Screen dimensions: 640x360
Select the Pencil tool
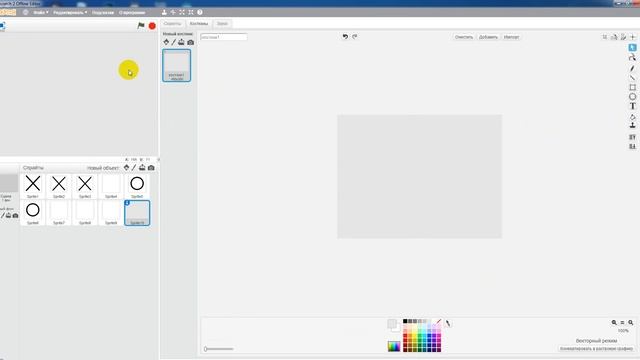click(x=632, y=68)
